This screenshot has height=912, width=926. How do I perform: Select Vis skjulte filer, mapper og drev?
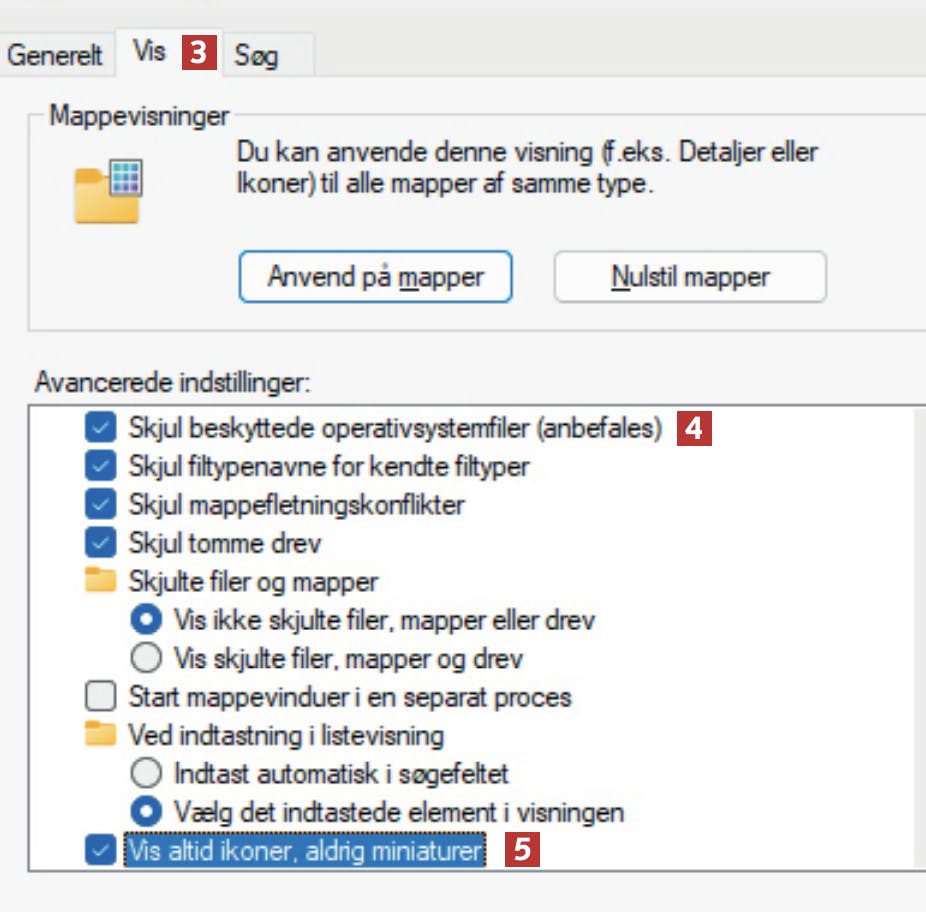tap(147, 659)
